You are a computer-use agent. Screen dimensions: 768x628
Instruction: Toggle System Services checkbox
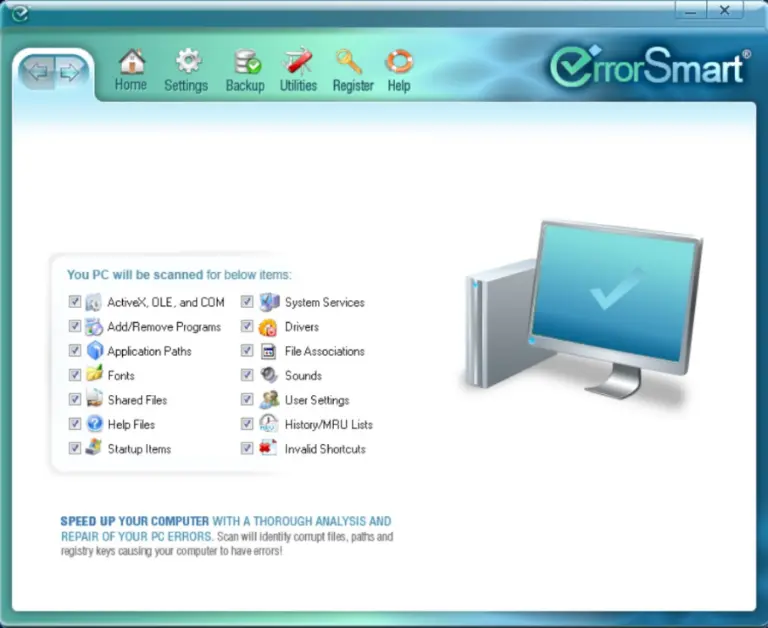click(247, 301)
